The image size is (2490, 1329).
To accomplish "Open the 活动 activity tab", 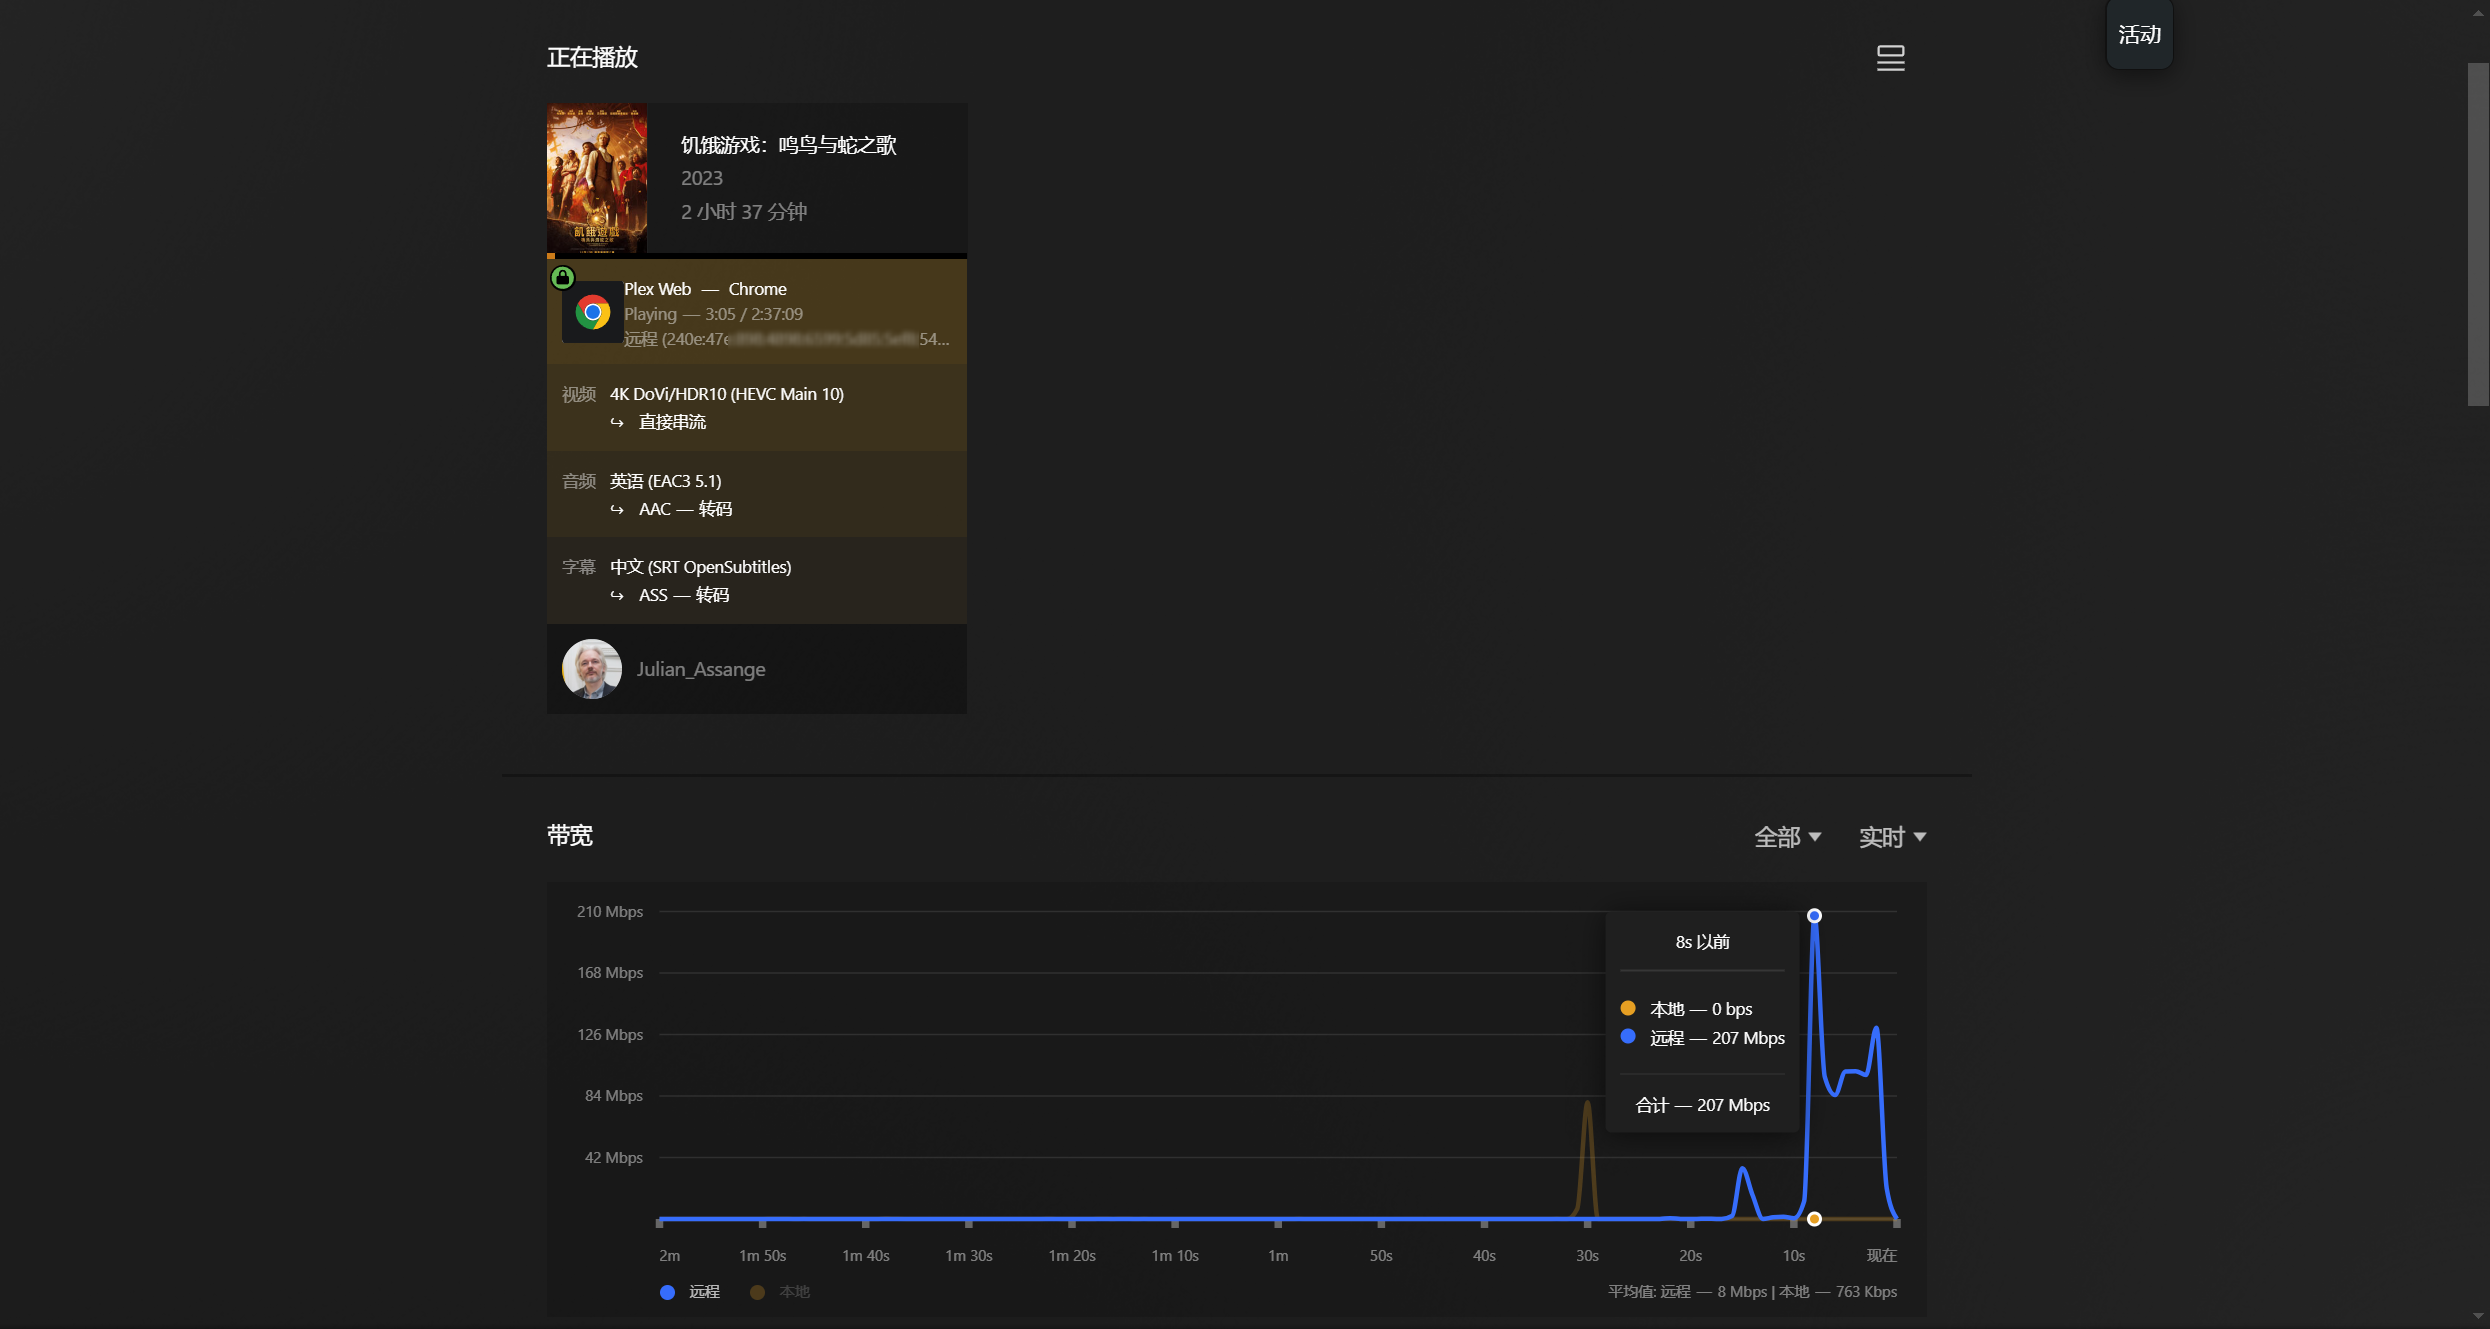I will pyautogui.click(x=2139, y=35).
